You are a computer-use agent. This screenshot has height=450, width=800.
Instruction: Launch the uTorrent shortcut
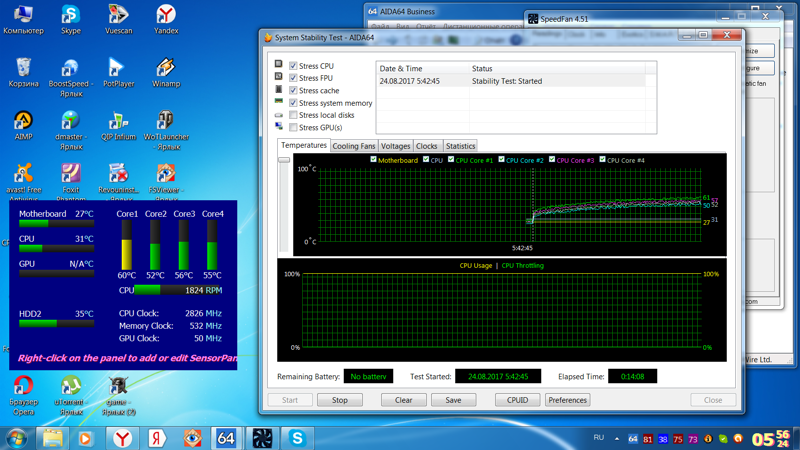[70, 396]
